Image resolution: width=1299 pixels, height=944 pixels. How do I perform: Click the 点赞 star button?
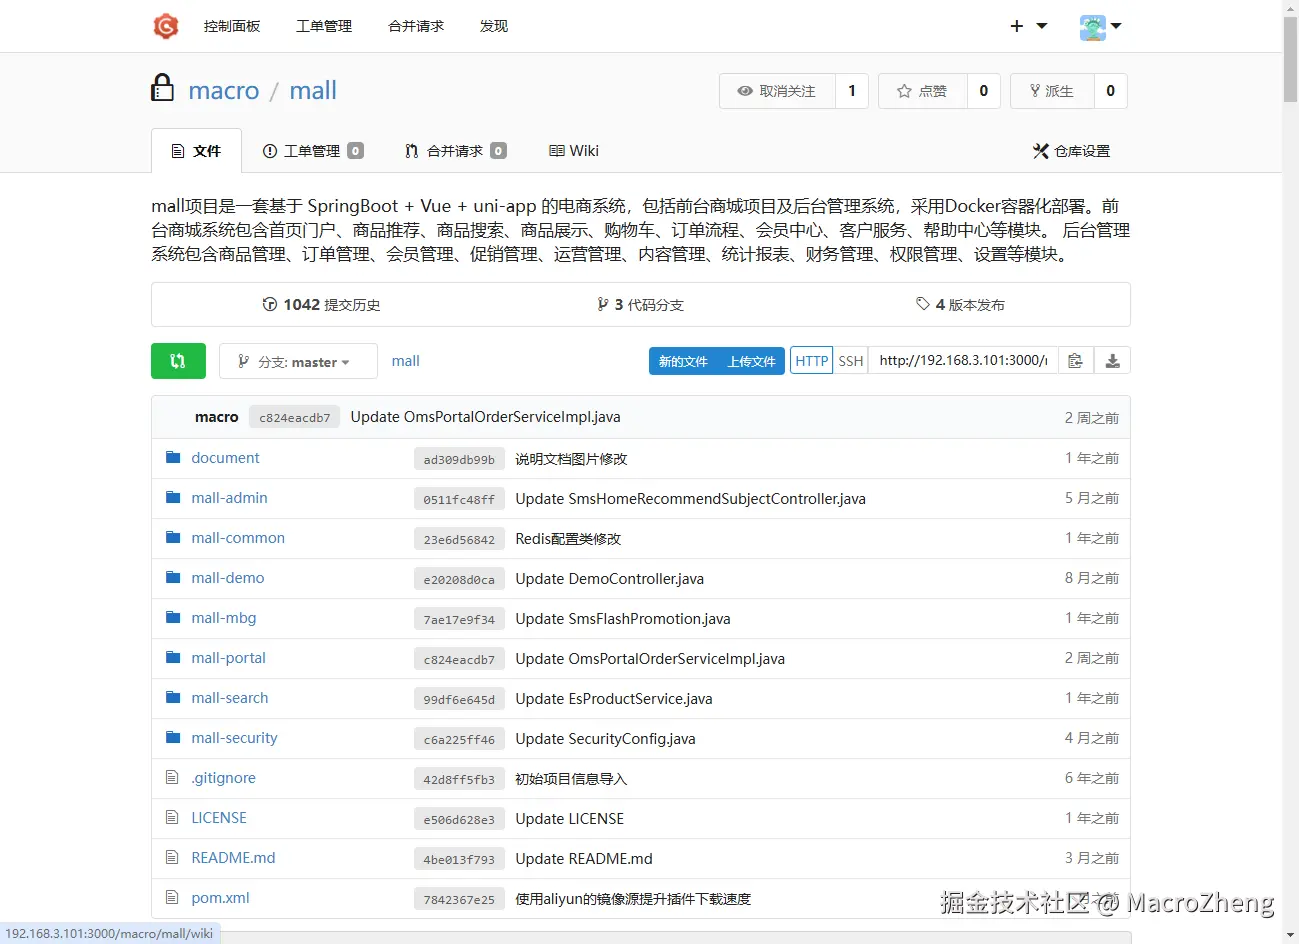click(x=922, y=91)
